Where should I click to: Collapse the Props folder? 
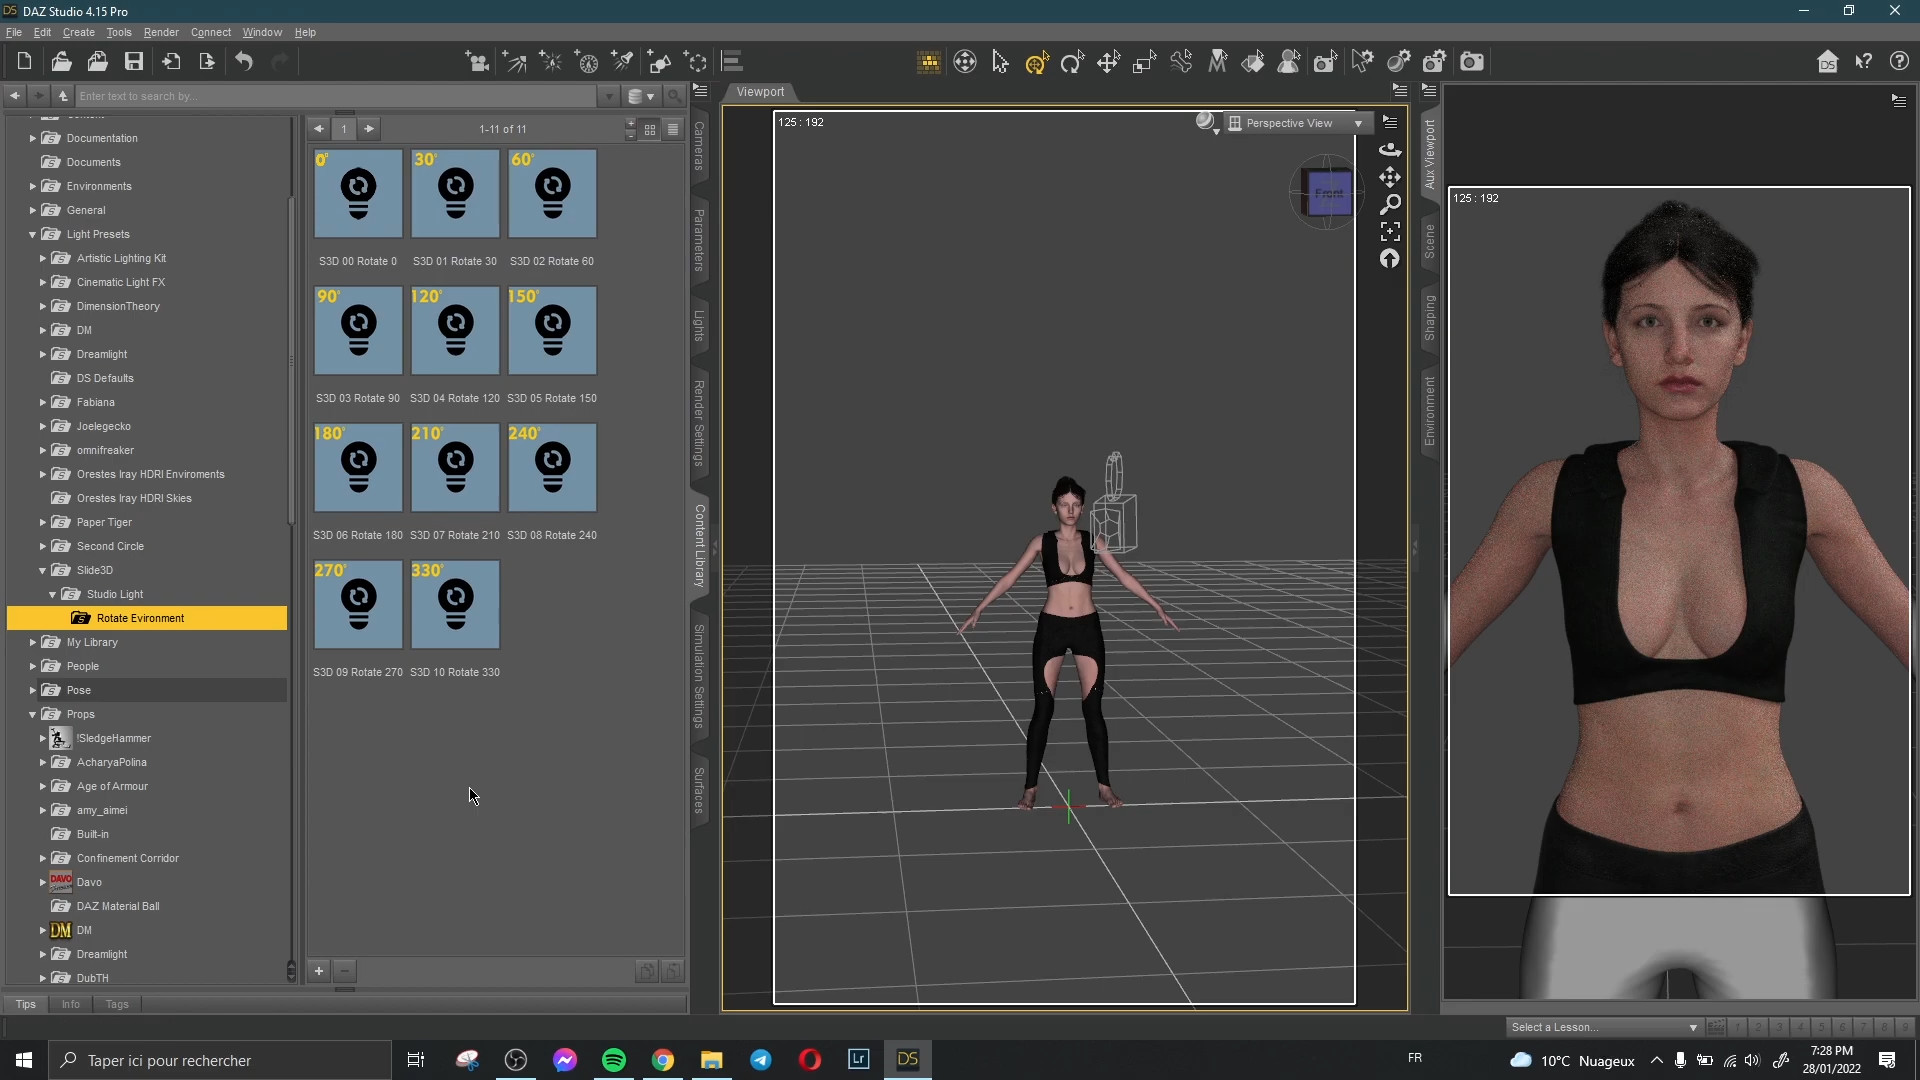point(32,715)
